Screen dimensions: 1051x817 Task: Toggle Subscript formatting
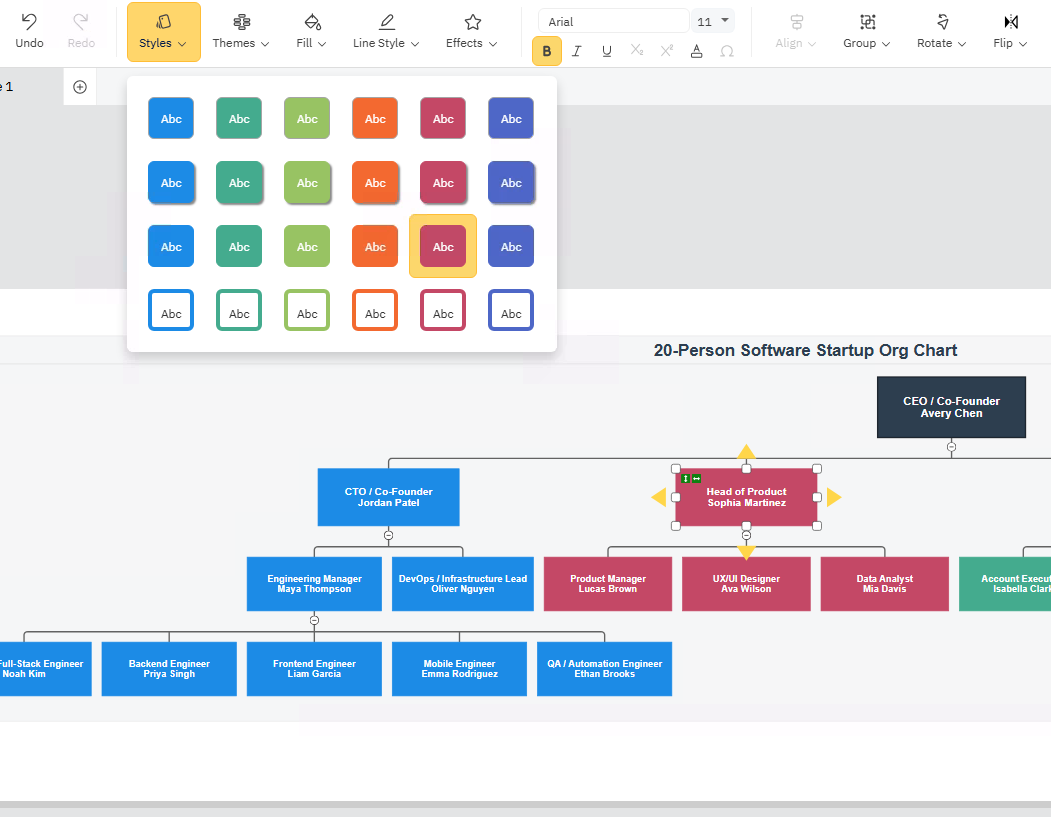[x=637, y=51]
